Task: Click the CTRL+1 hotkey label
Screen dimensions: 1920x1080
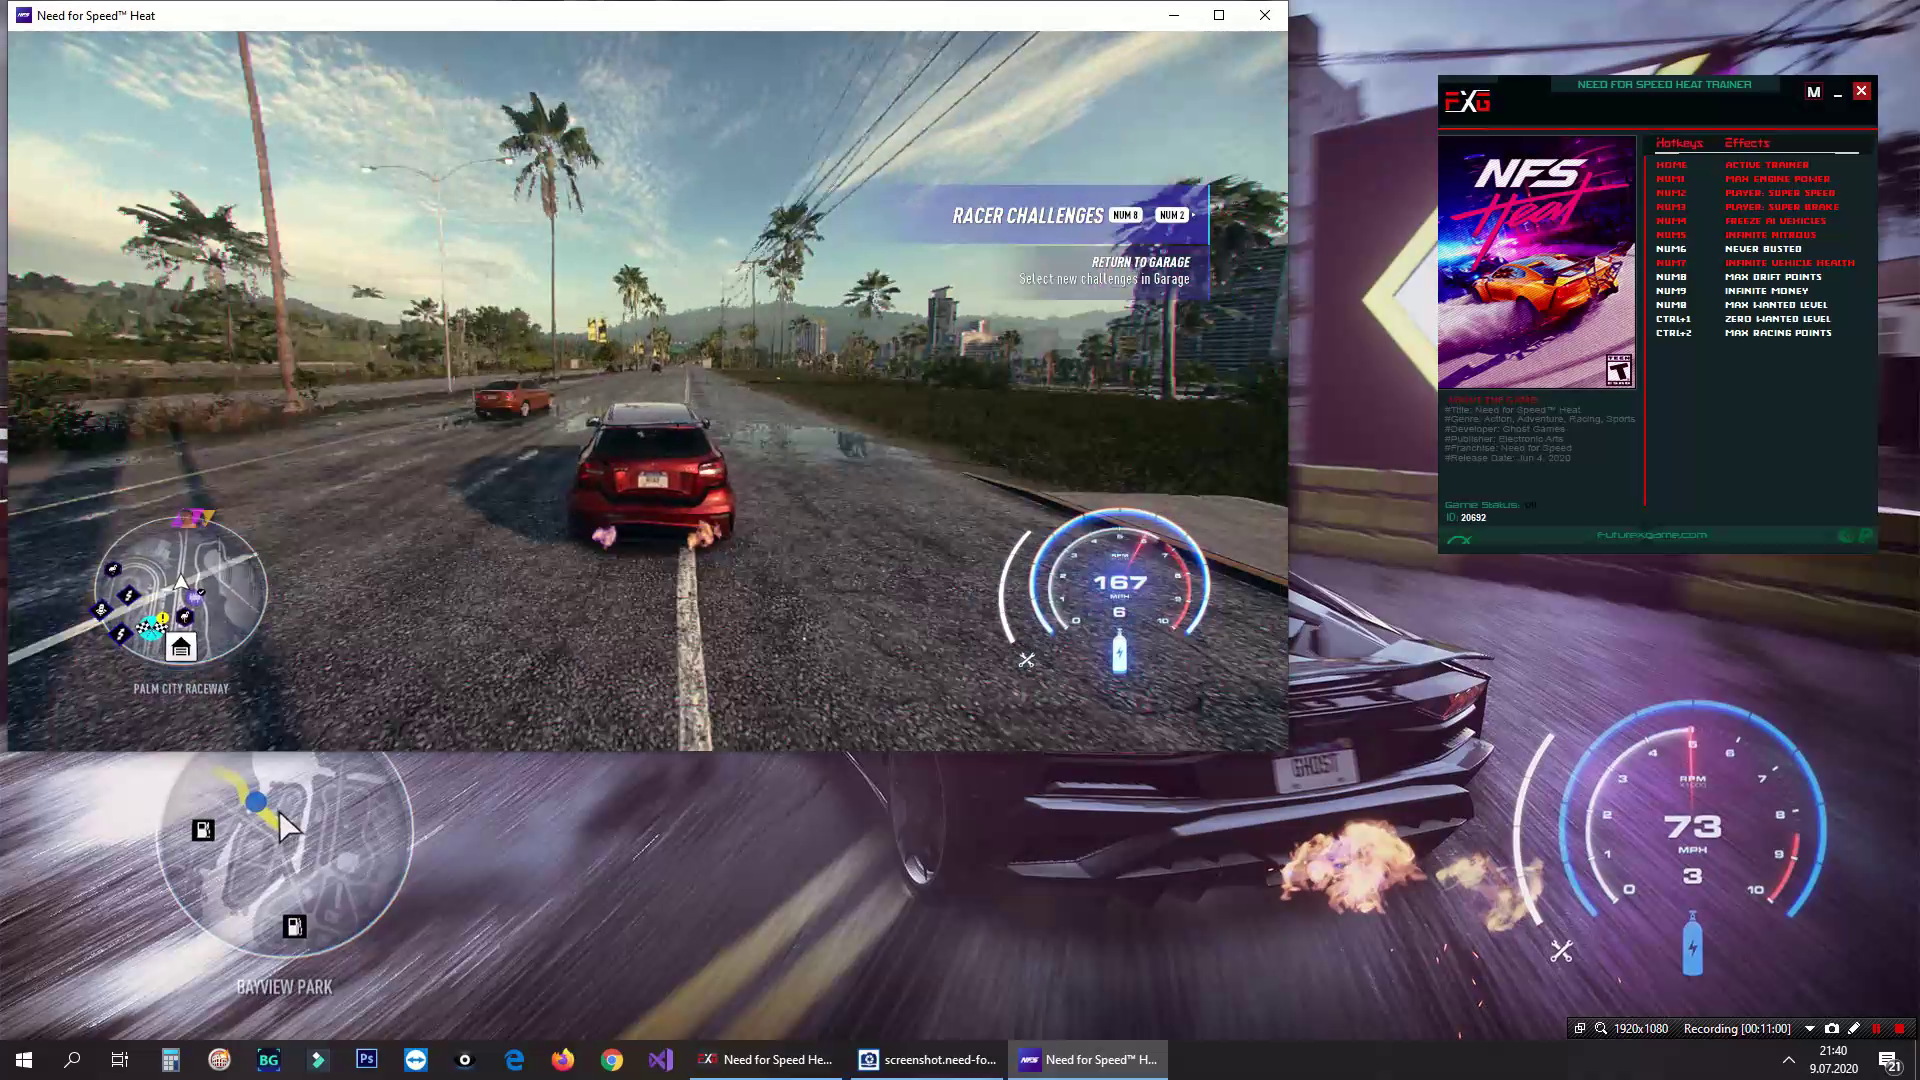Action: pos(1673,319)
